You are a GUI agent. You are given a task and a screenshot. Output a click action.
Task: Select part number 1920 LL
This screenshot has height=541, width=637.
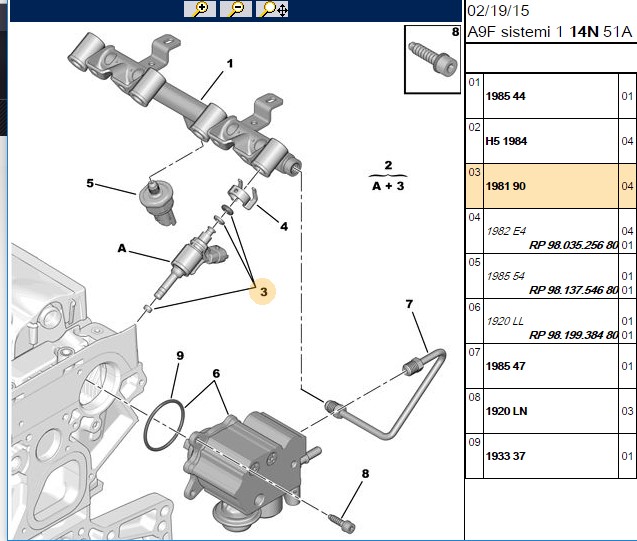tap(505, 321)
